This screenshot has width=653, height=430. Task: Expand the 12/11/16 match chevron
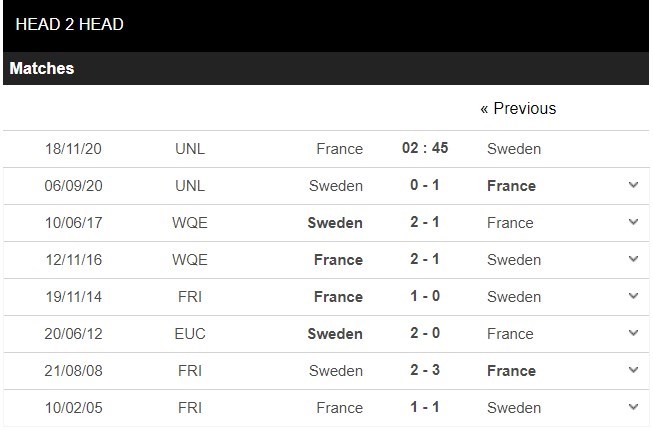633,260
